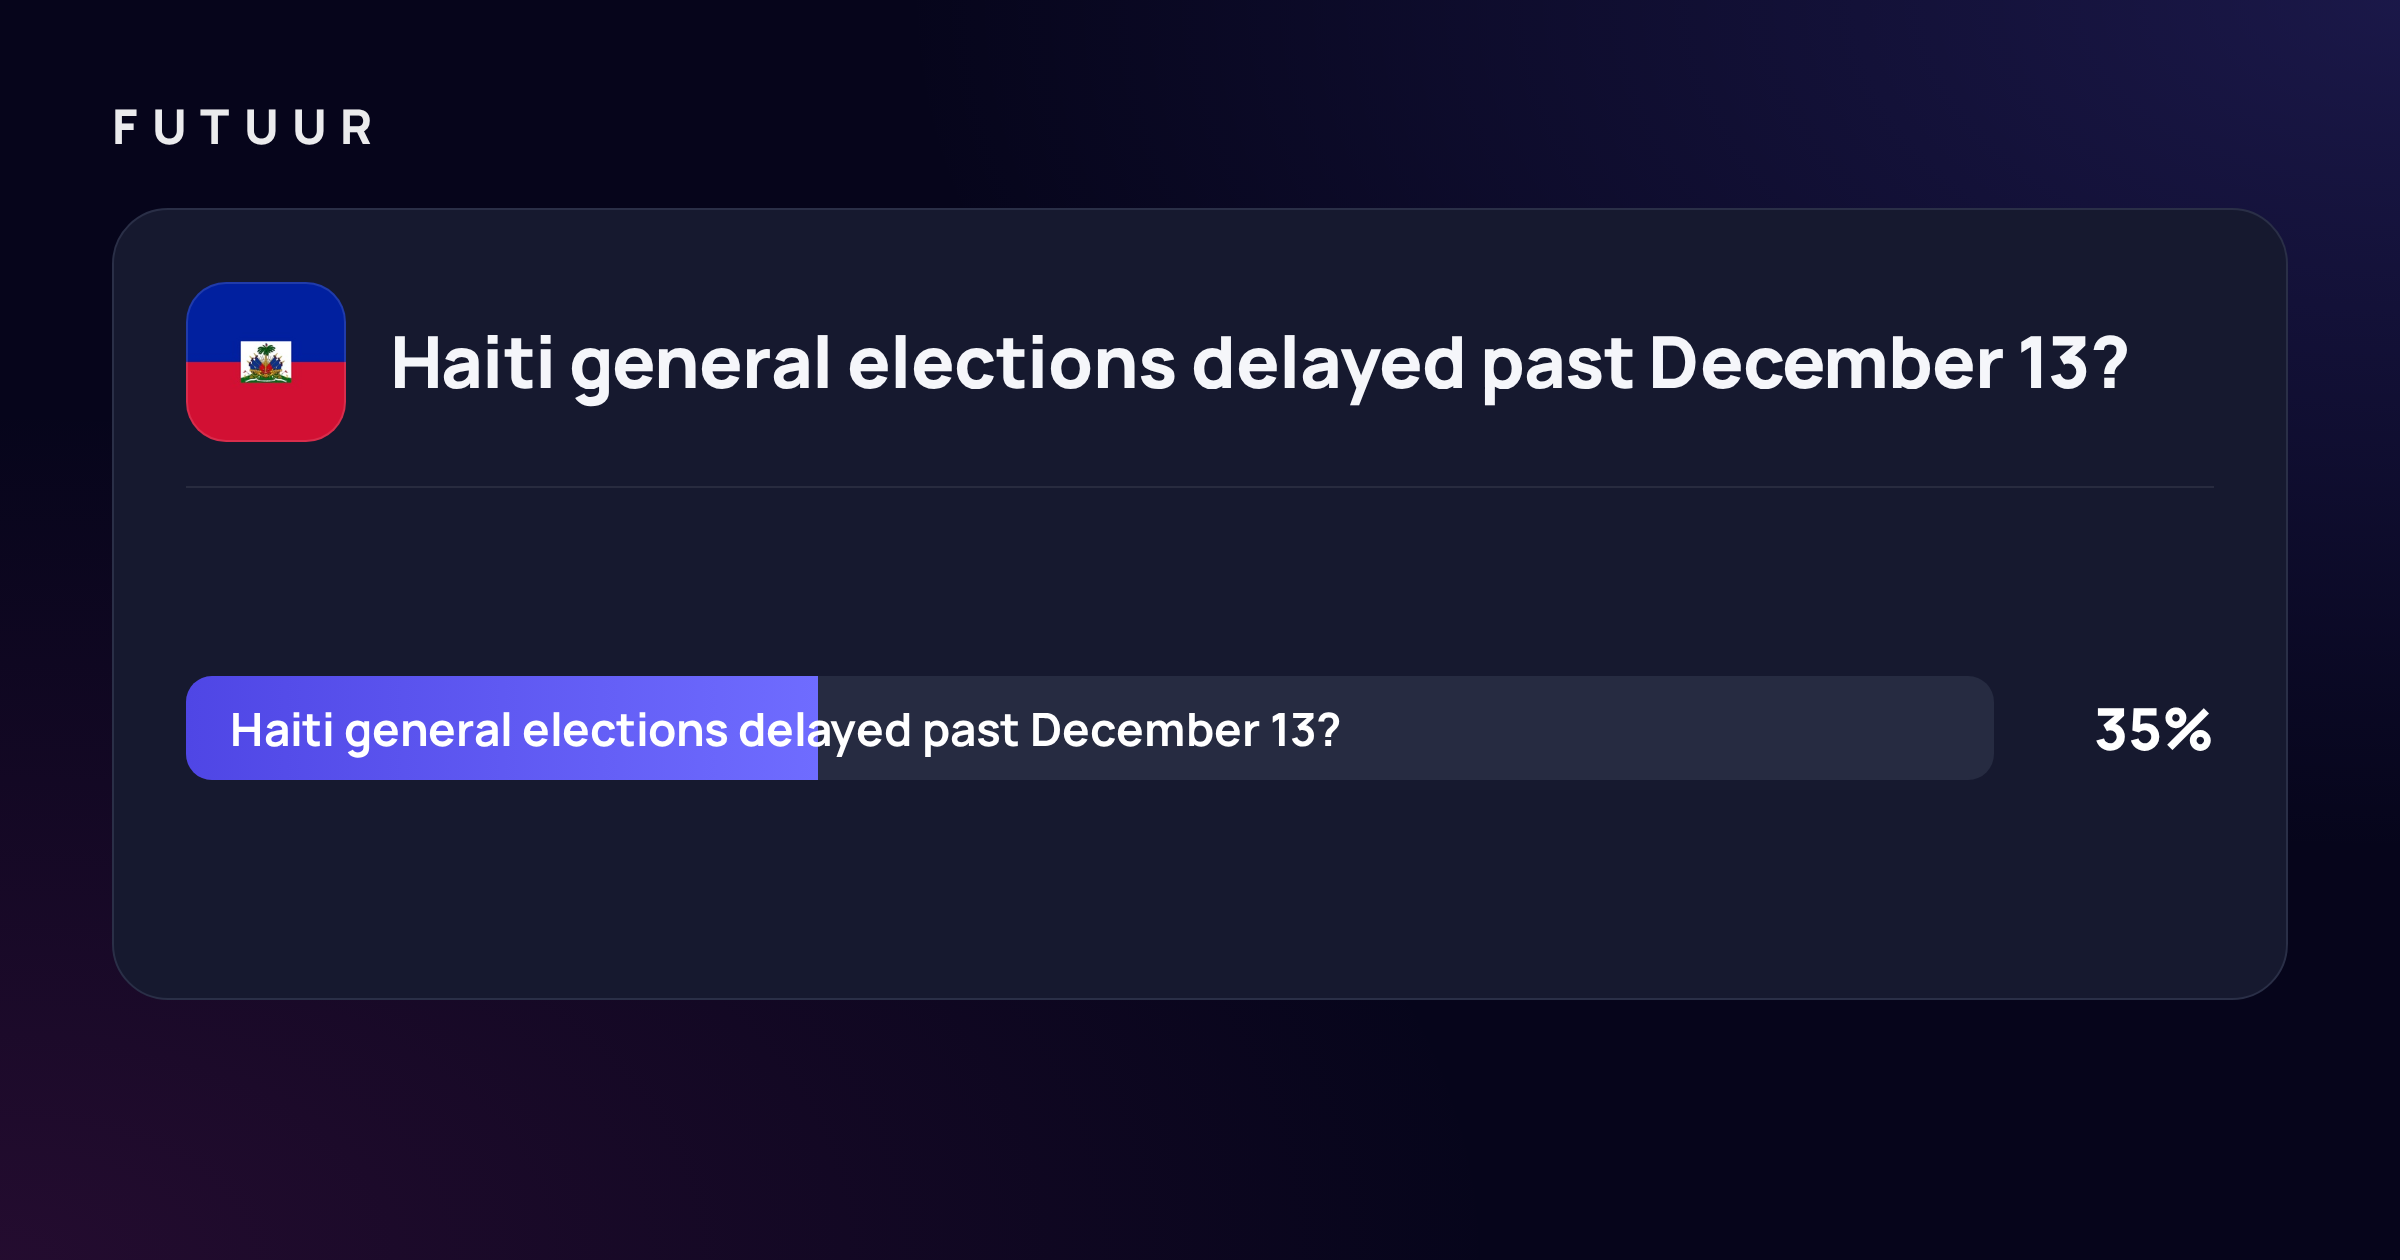This screenshot has width=2400, height=1260.
Task: Click the percent sign beside 35
Action: click(x=2187, y=729)
